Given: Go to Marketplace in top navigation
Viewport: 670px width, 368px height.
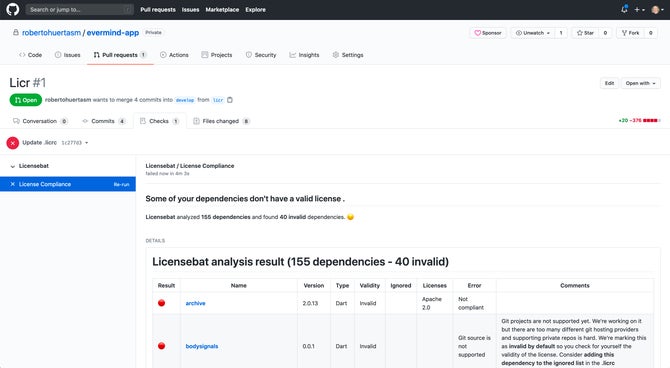Looking at the screenshot, I should tap(222, 9).
